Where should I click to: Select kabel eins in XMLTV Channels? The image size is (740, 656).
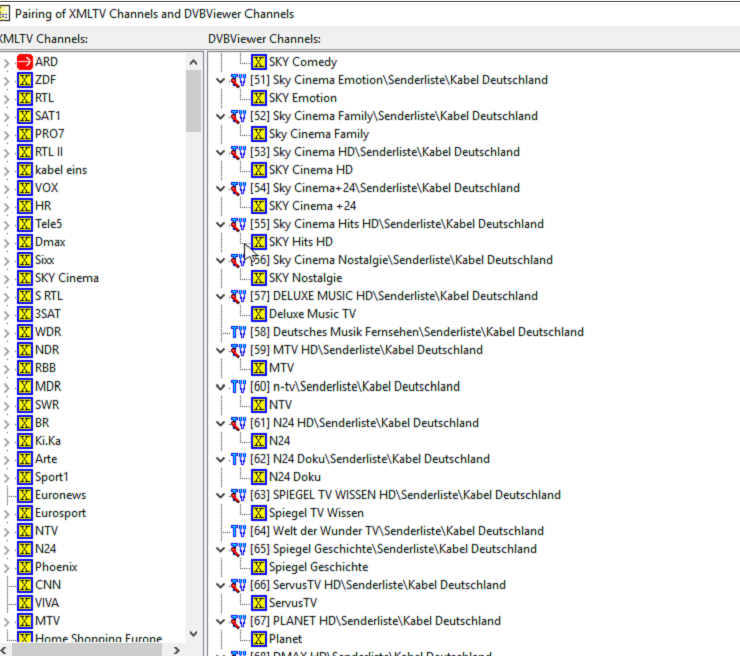tap(61, 170)
